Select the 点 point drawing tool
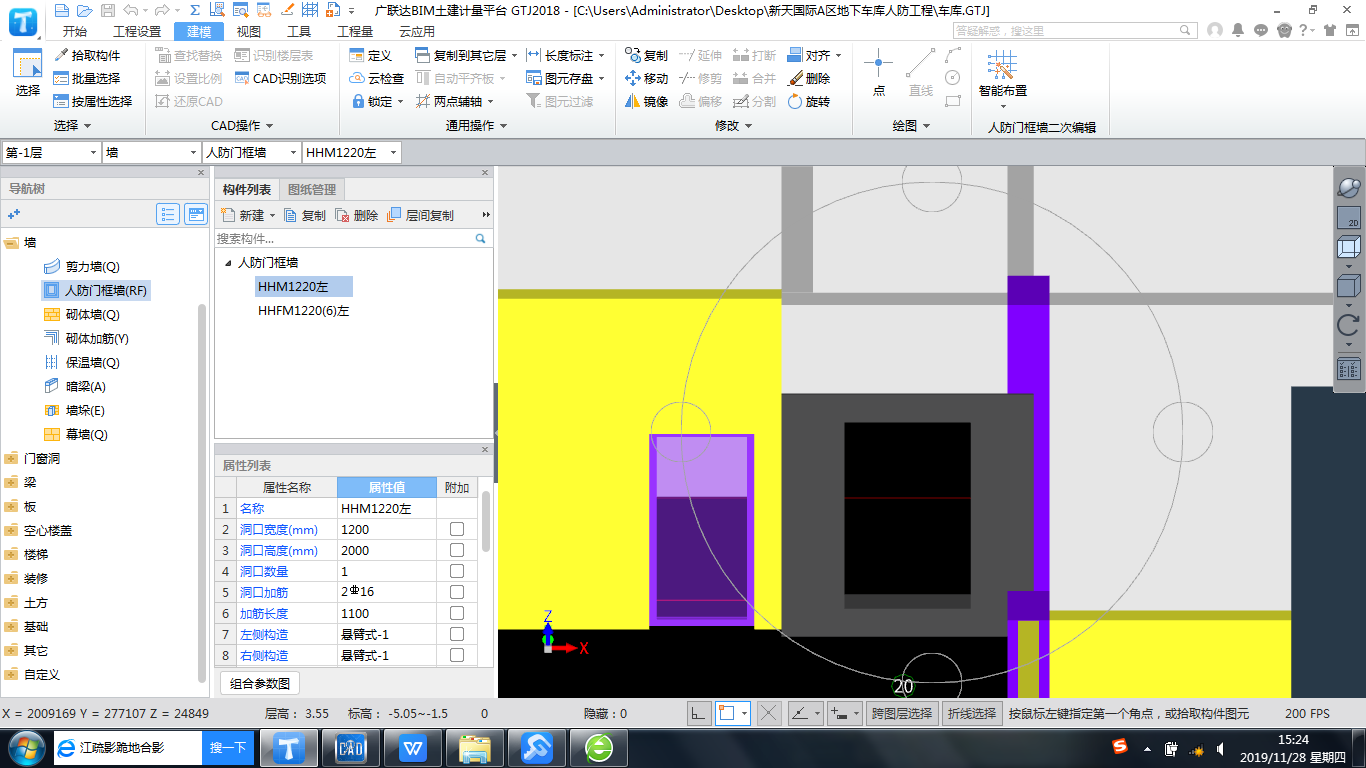 click(x=879, y=74)
